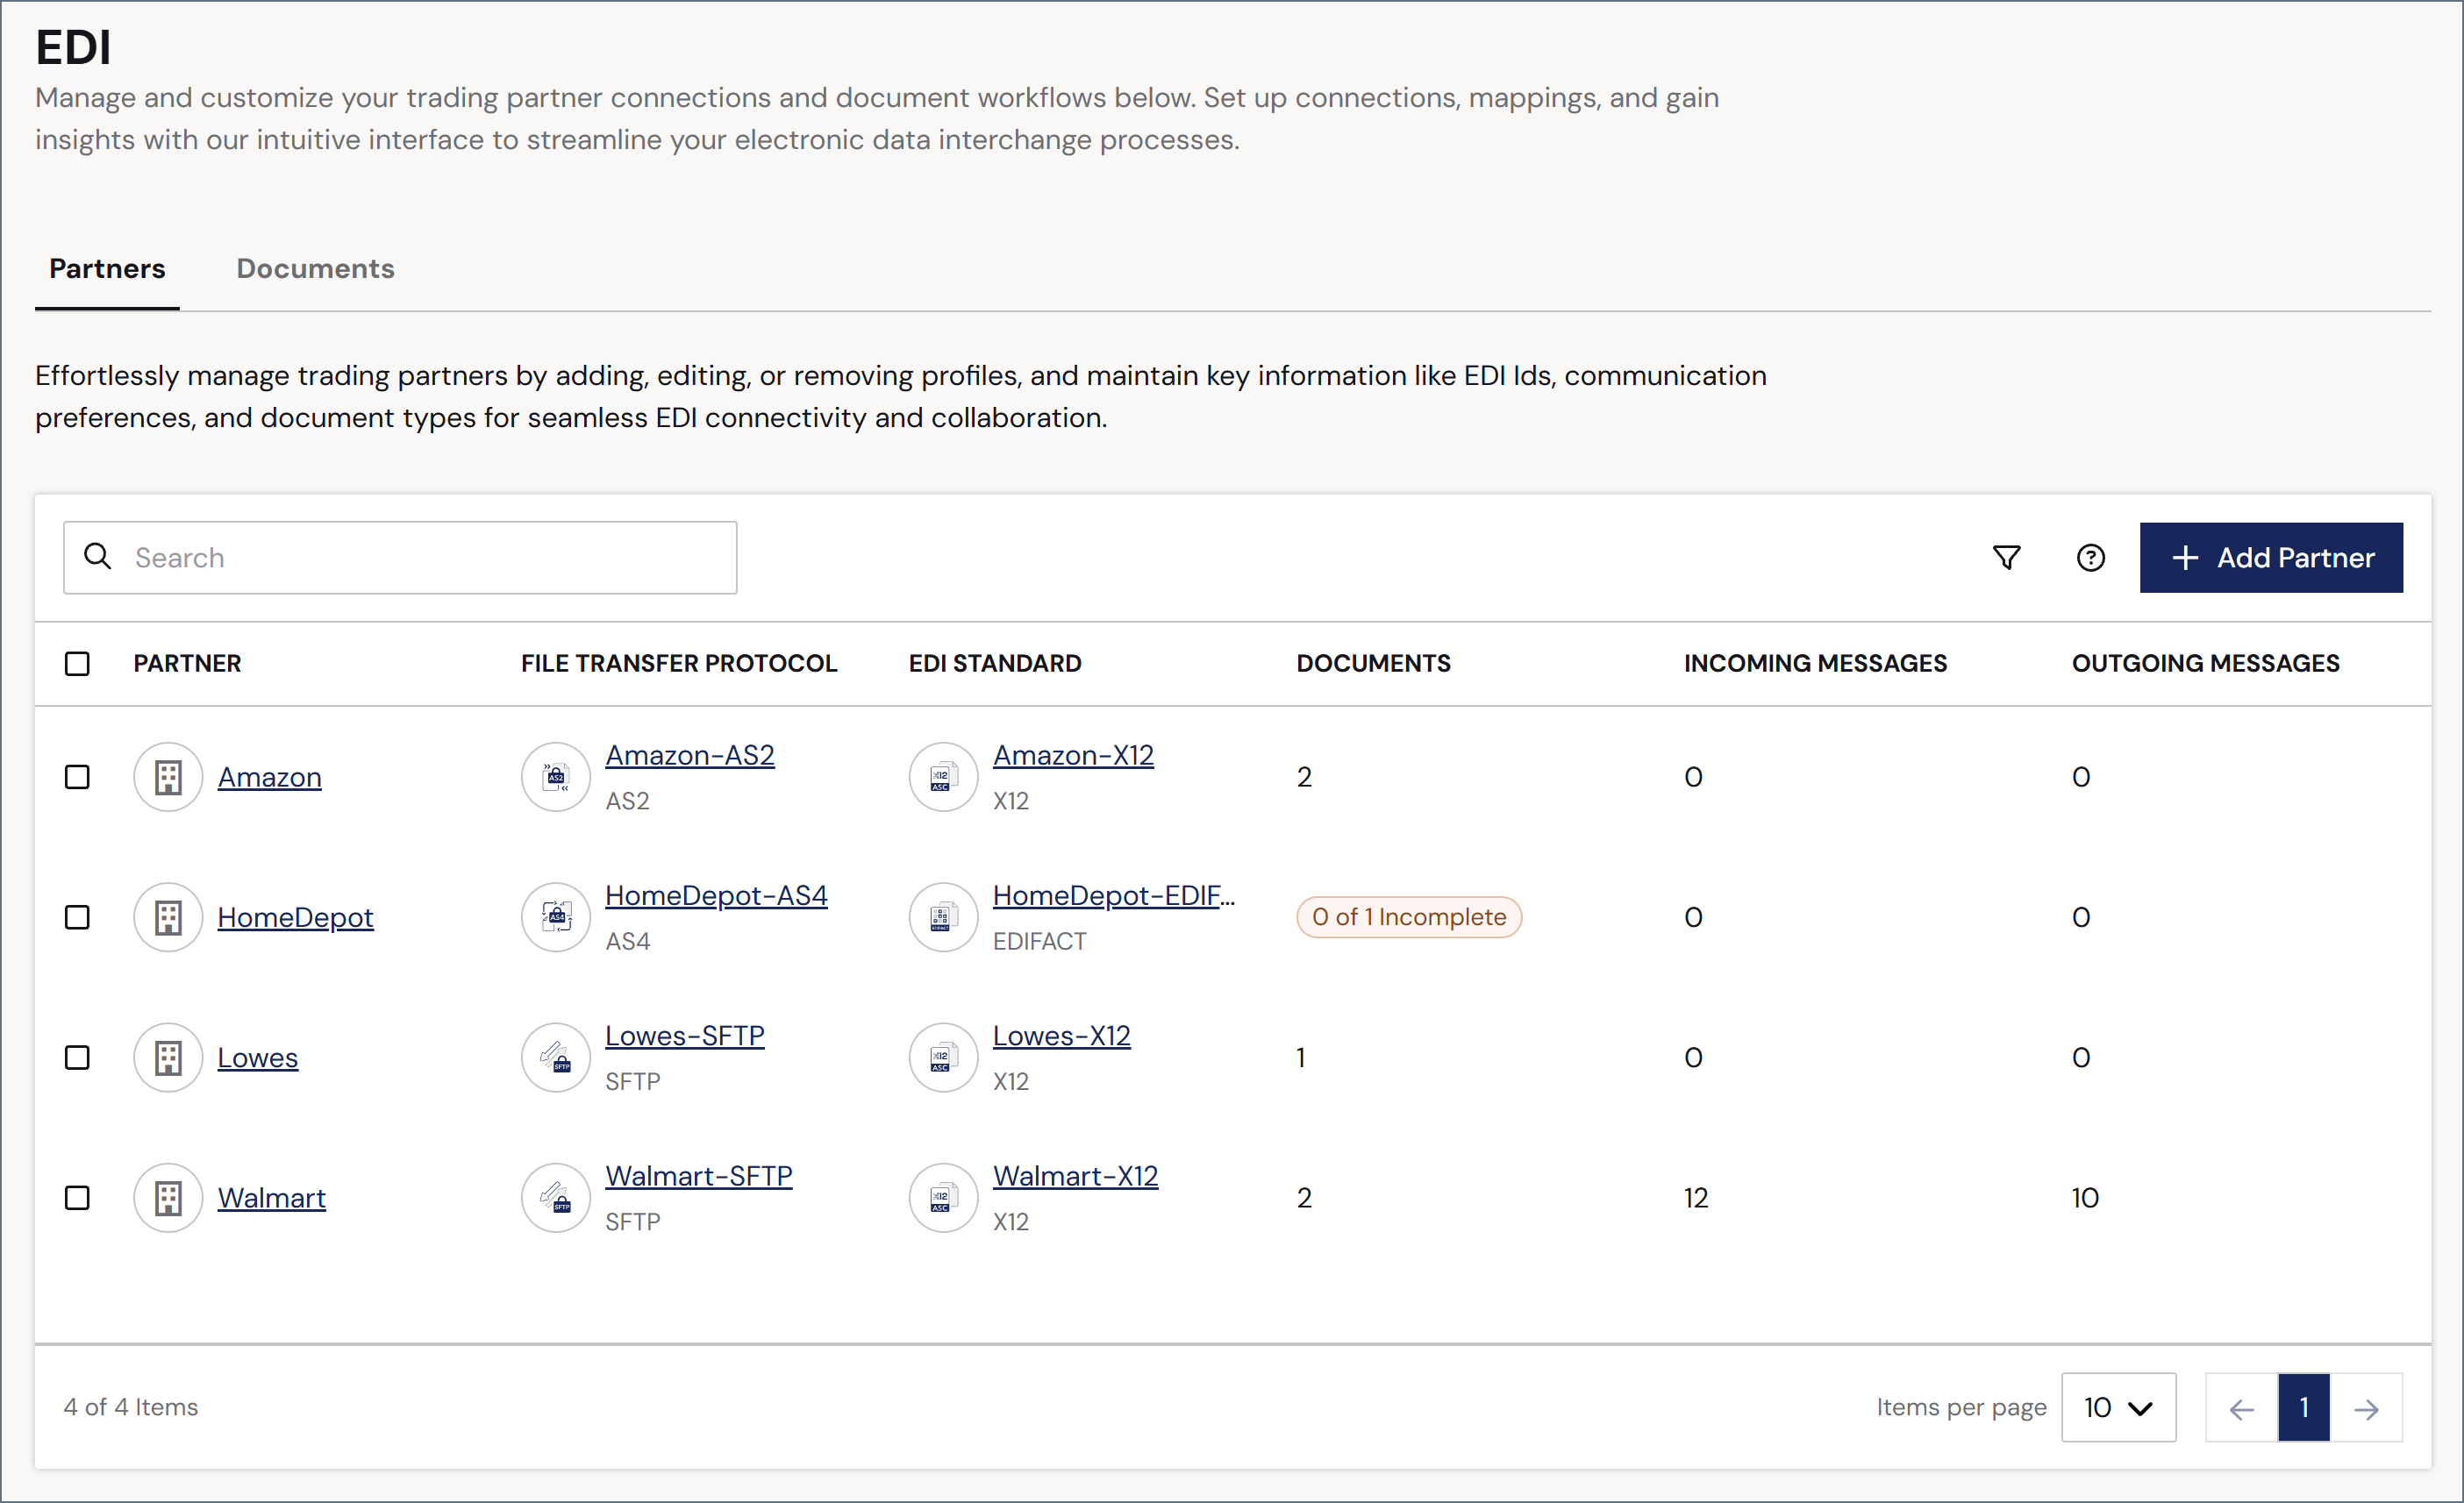The image size is (2464, 1503).
Task: Click the Add Partner button
Action: [x=2271, y=557]
